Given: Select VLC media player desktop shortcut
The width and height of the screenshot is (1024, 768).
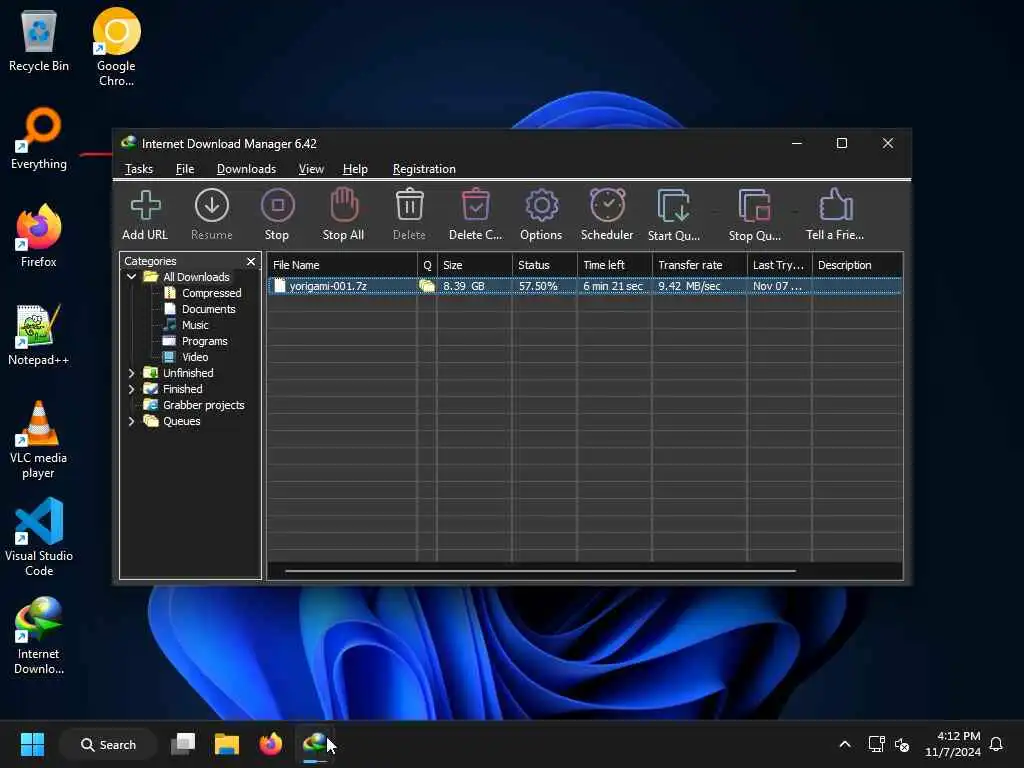Looking at the screenshot, I should [x=39, y=440].
